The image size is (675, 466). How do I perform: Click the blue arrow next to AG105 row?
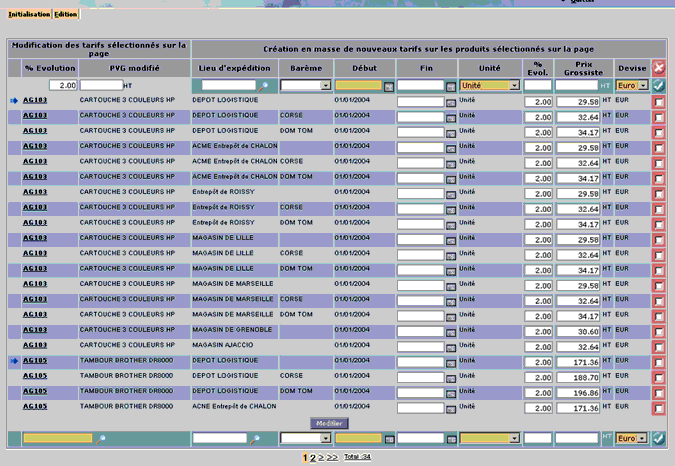point(14,361)
